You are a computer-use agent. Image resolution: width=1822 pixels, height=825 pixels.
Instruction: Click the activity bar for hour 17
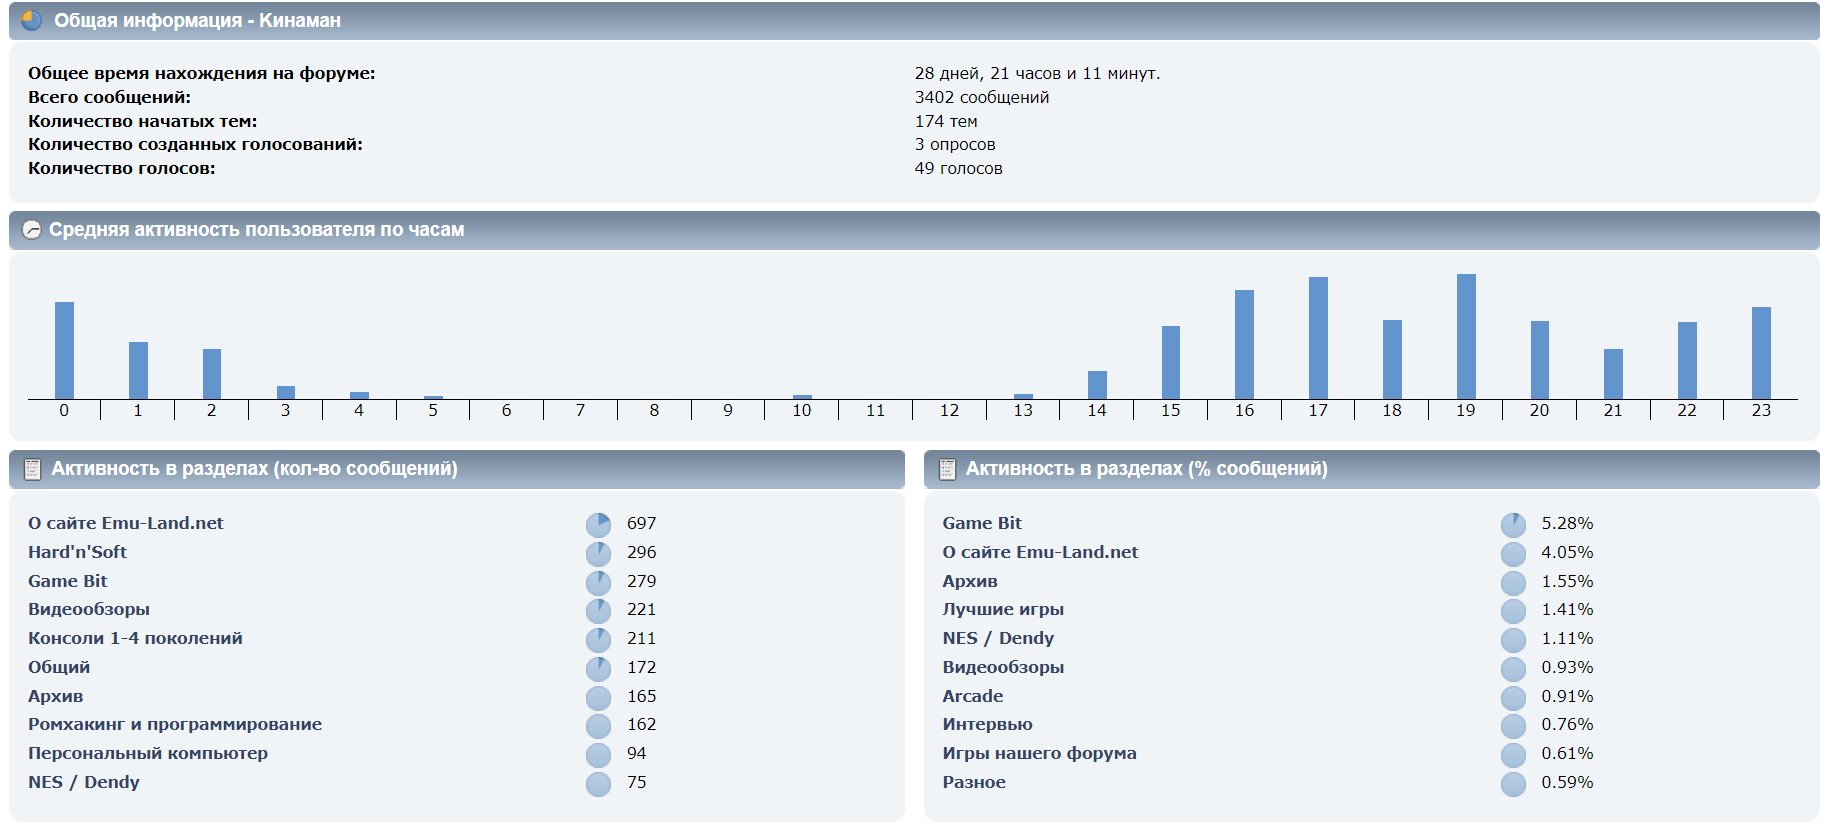coord(1318,338)
